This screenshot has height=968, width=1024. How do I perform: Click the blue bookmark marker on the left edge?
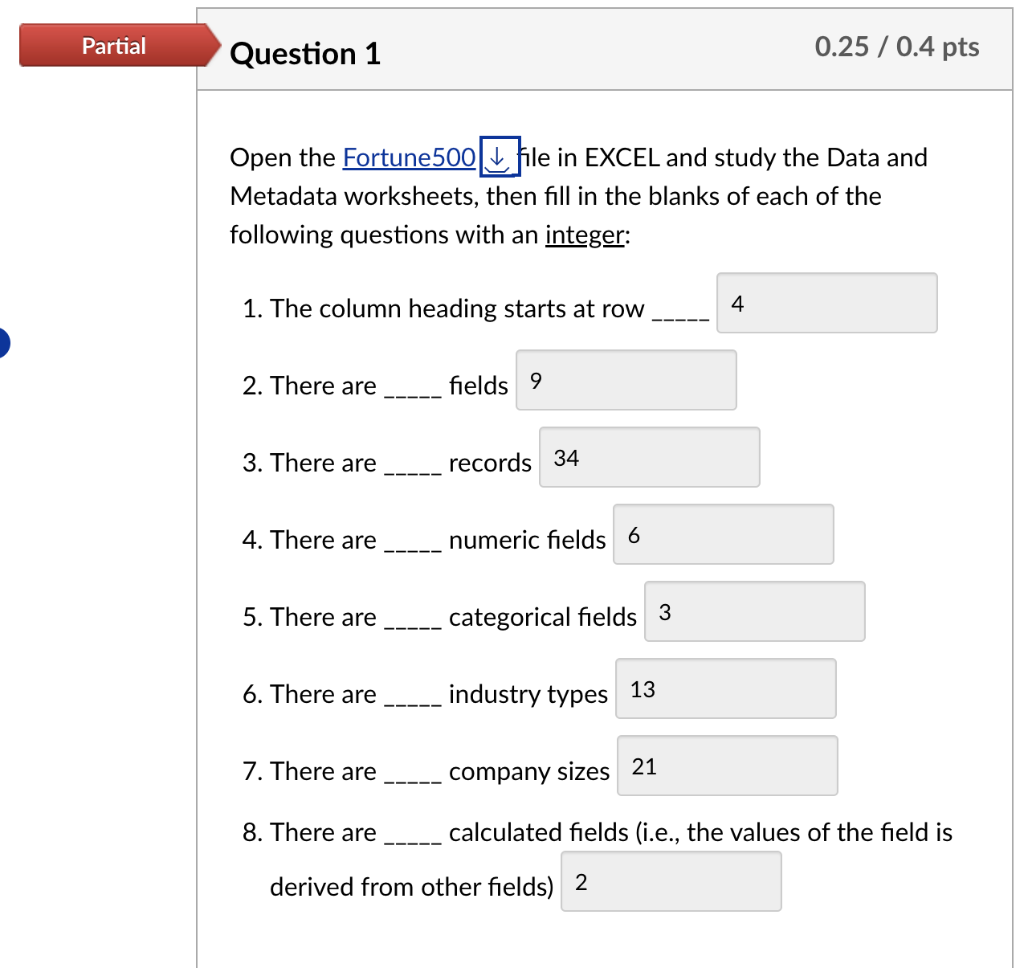pyautogui.click(x=4, y=343)
